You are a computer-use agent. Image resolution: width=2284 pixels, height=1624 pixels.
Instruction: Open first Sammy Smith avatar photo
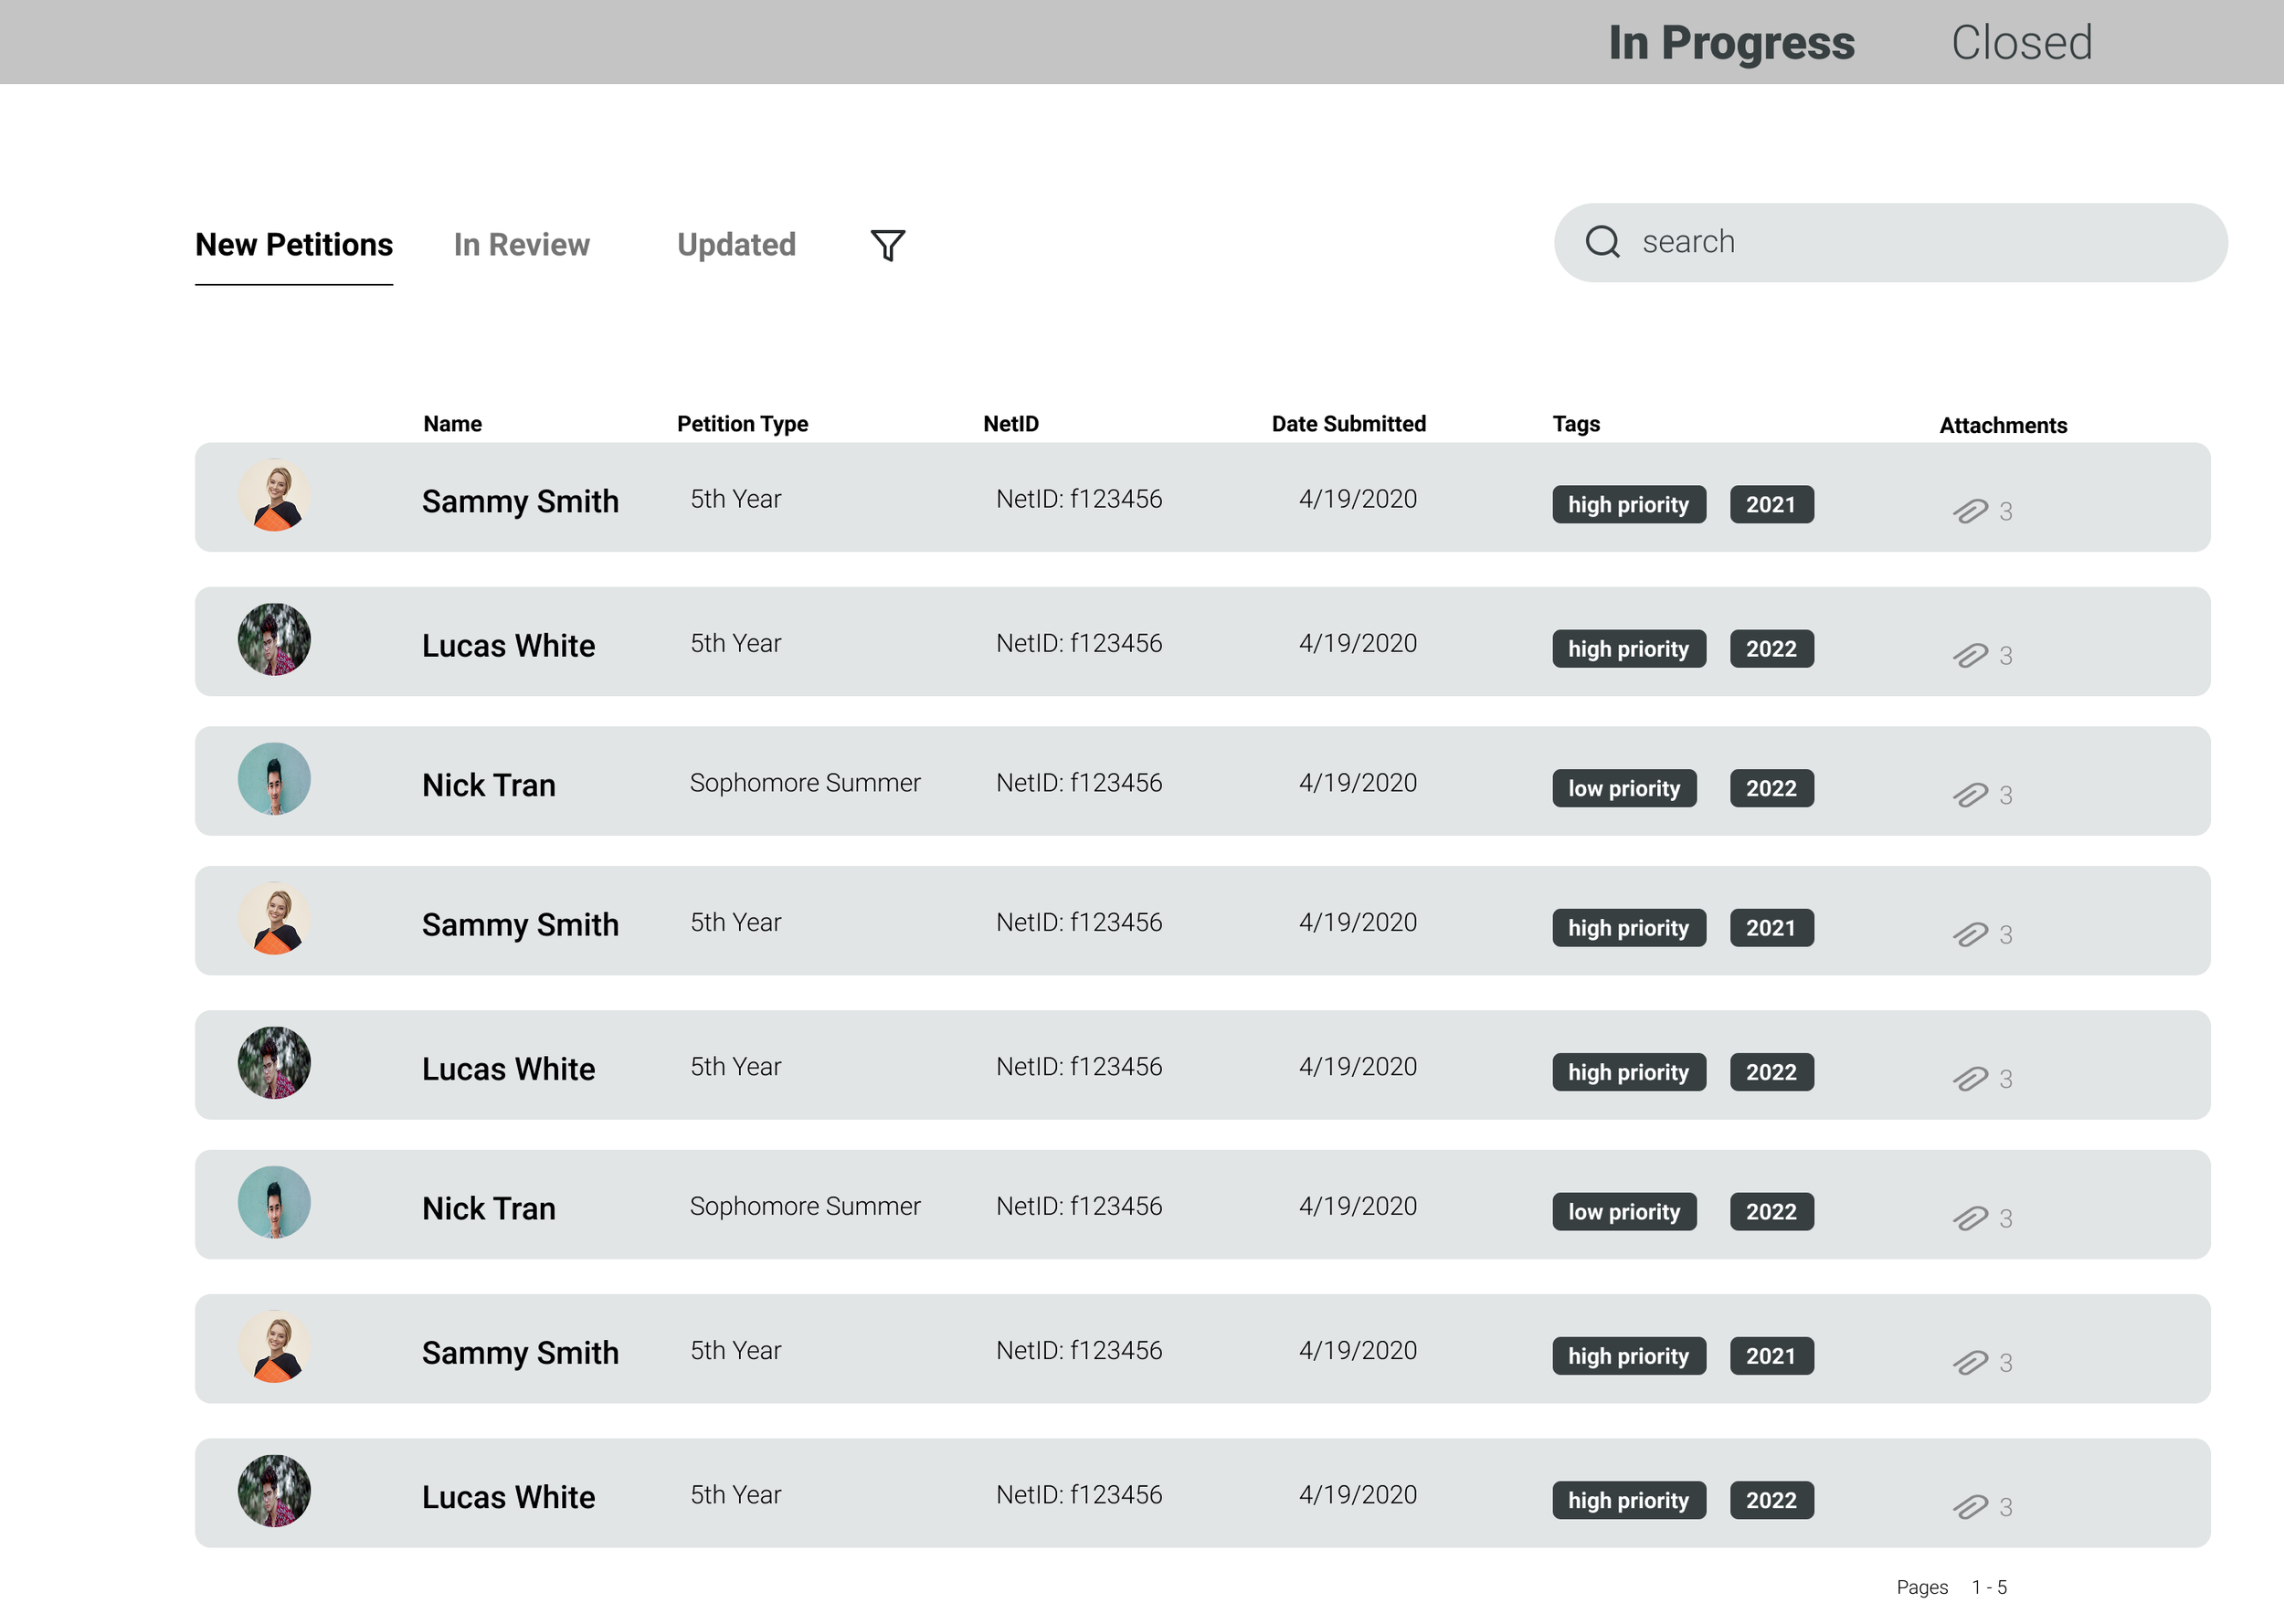274,496
